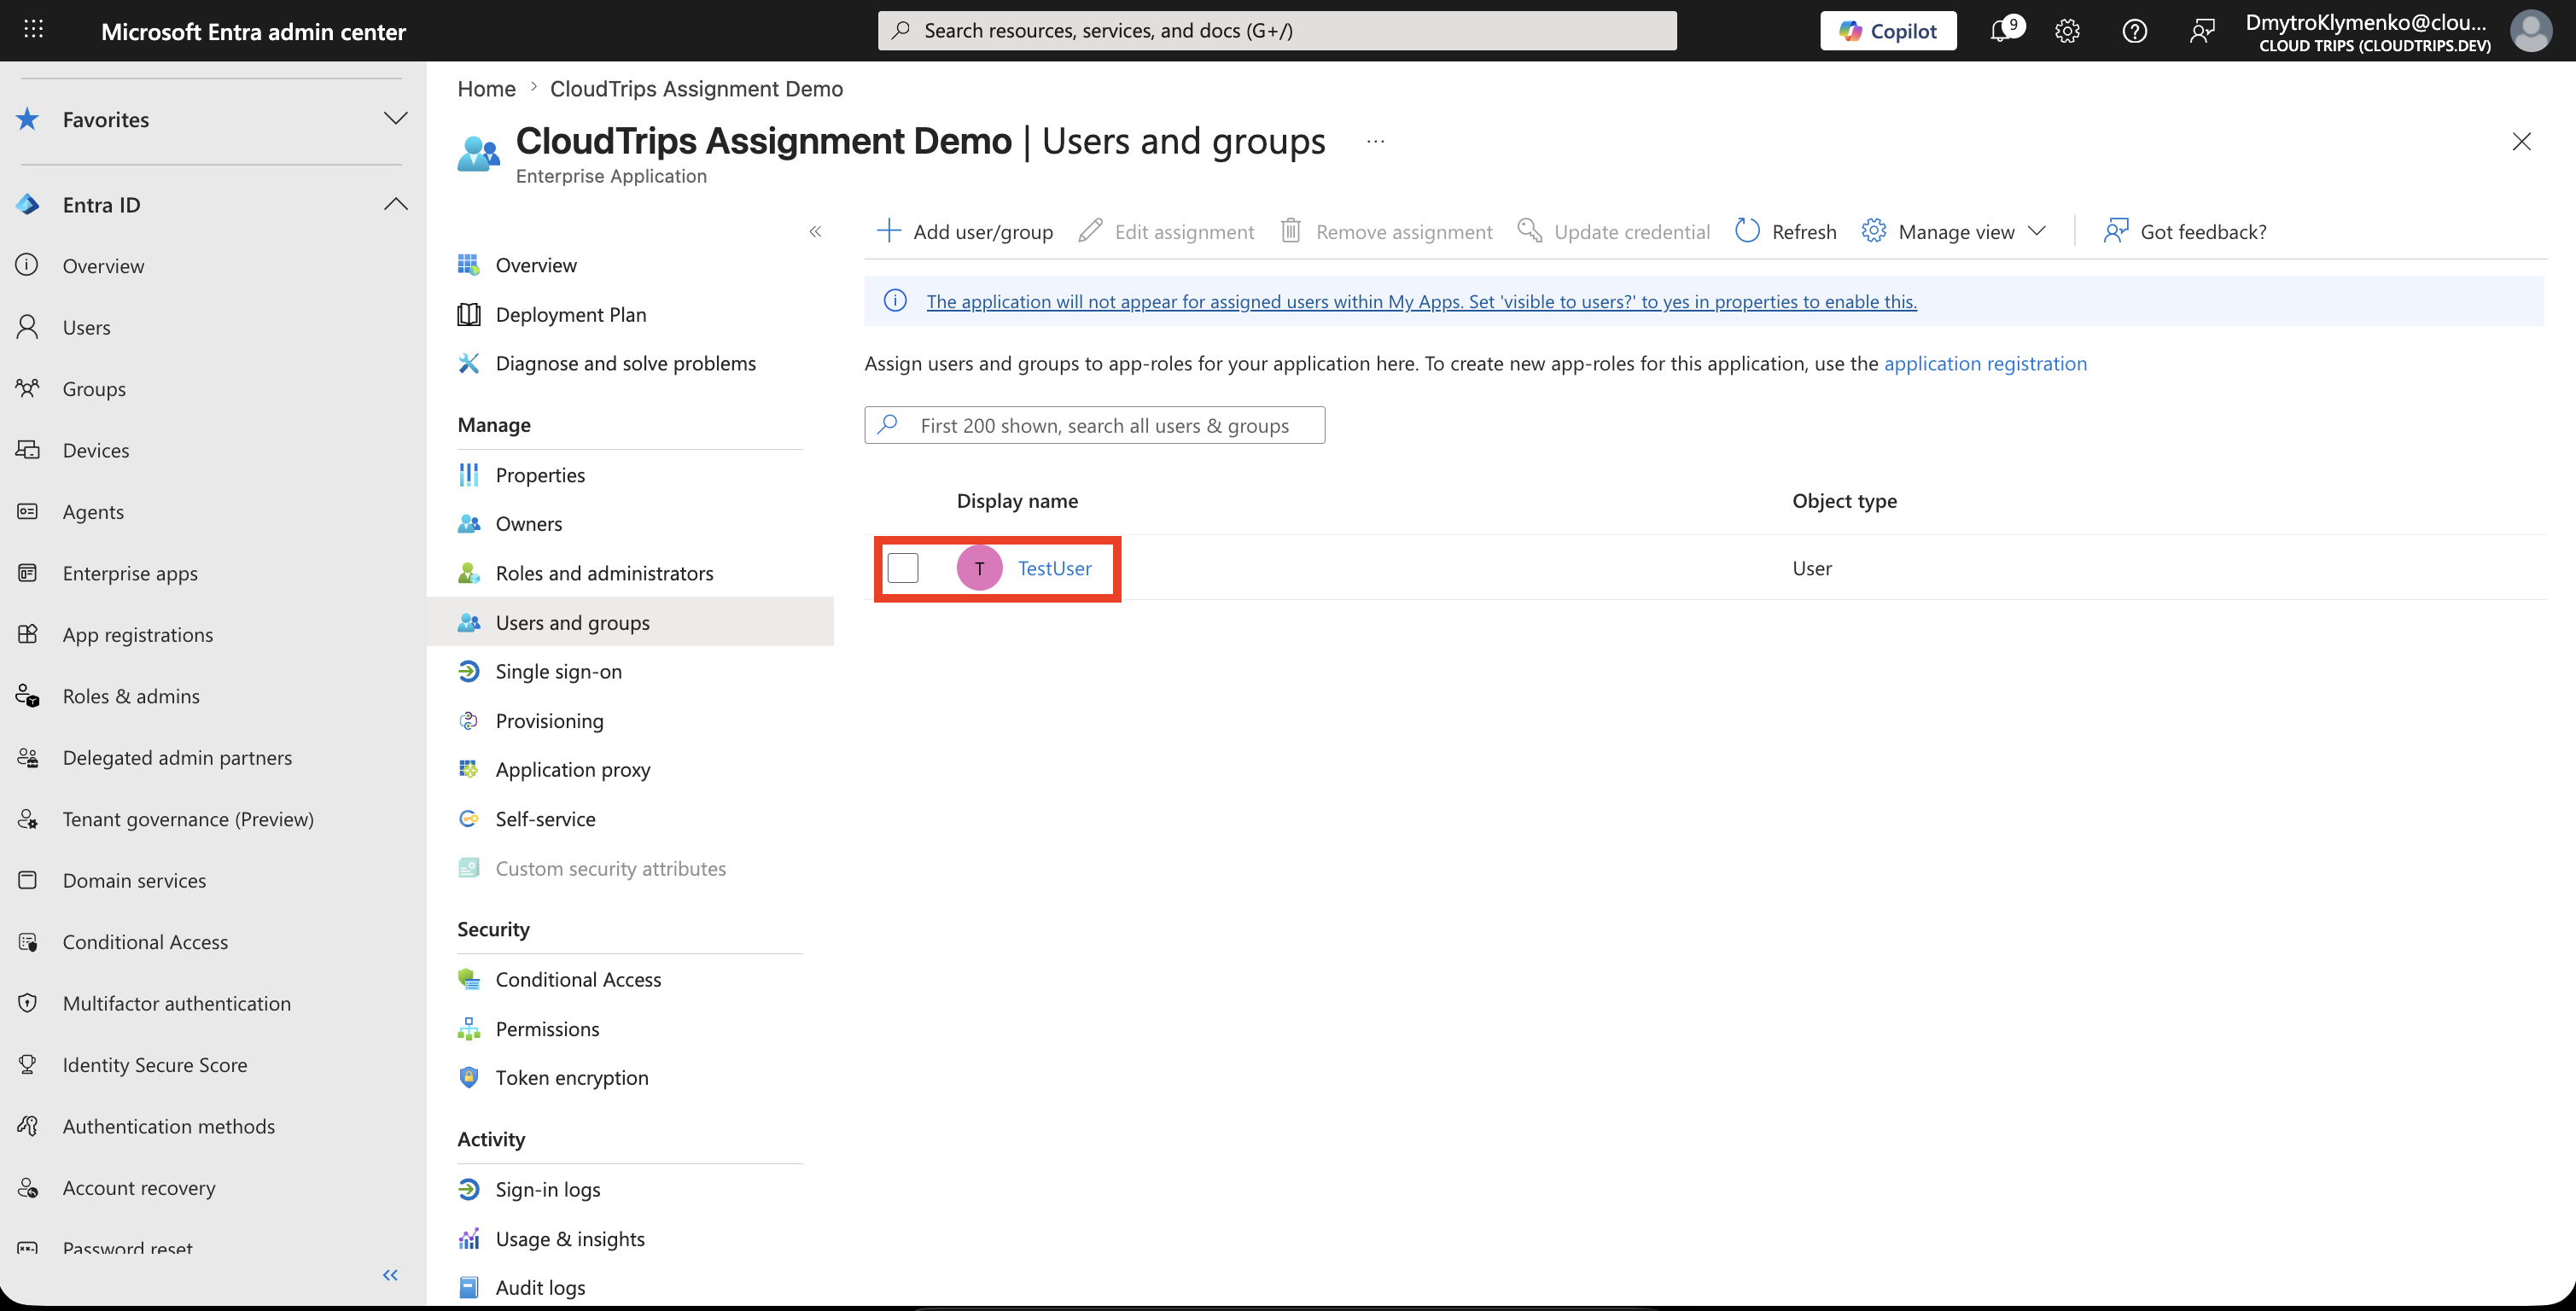The width and height of the screenshot is (2576, 1311).
Task: Open the app launcher grid icon
Action: (33, 30)
